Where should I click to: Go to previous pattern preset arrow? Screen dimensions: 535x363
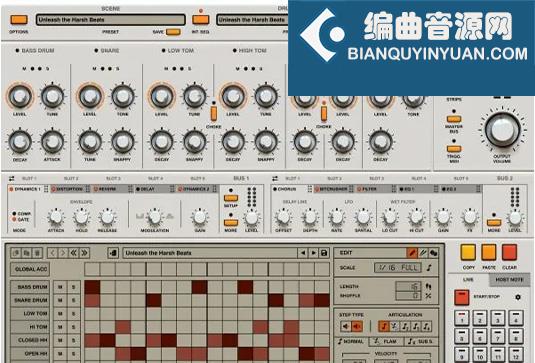(303, 253)
